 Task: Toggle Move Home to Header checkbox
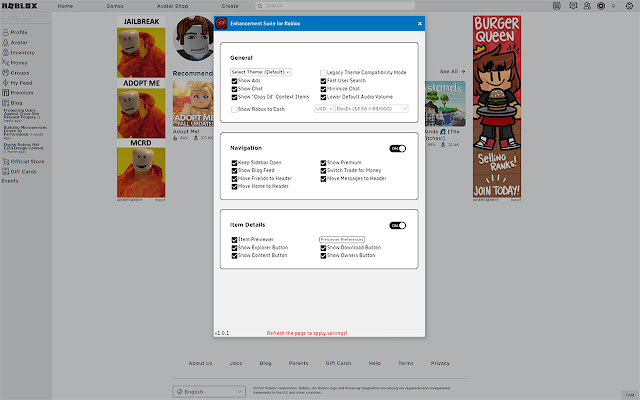click(x=234, y=187)
